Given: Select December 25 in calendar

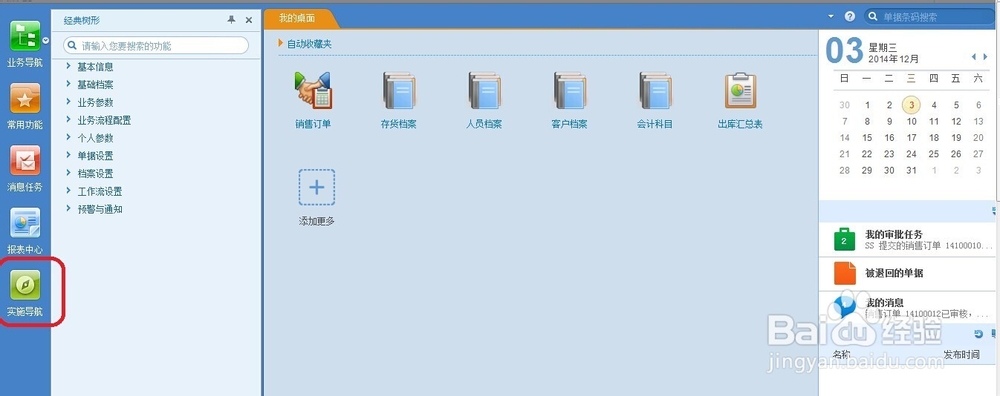Looking at the screenshot, I should click(x=934, y=154).
